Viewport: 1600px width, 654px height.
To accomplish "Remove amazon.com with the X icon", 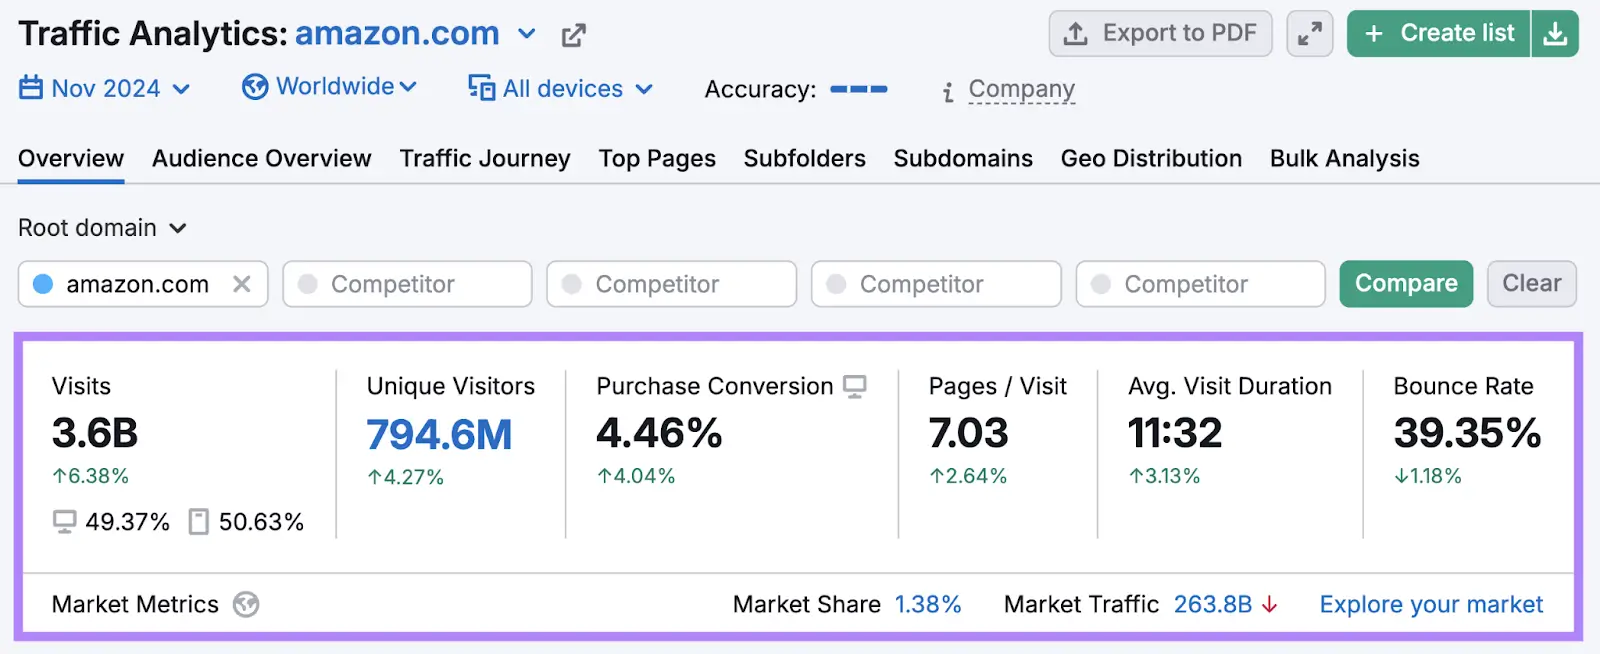I will click(x=242, y=284).
